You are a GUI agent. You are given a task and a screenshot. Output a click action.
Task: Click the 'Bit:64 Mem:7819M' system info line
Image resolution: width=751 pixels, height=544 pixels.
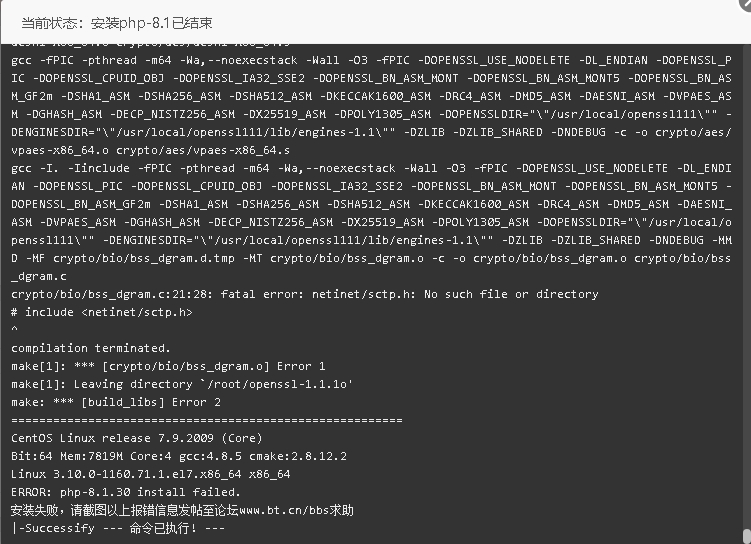click(x=179, y=456)
